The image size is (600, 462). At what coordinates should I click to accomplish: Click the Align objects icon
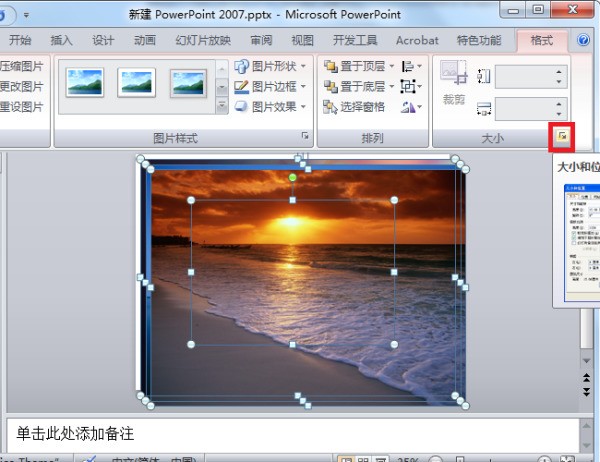410,66
